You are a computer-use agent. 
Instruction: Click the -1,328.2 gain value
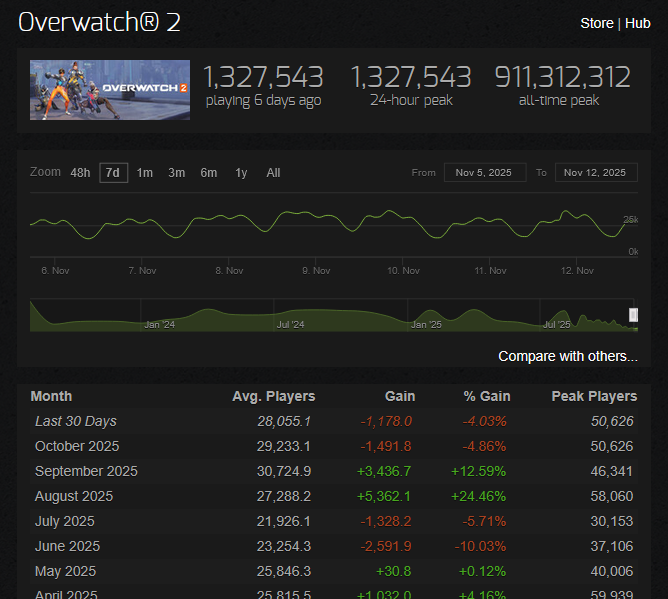pos(386,521)
